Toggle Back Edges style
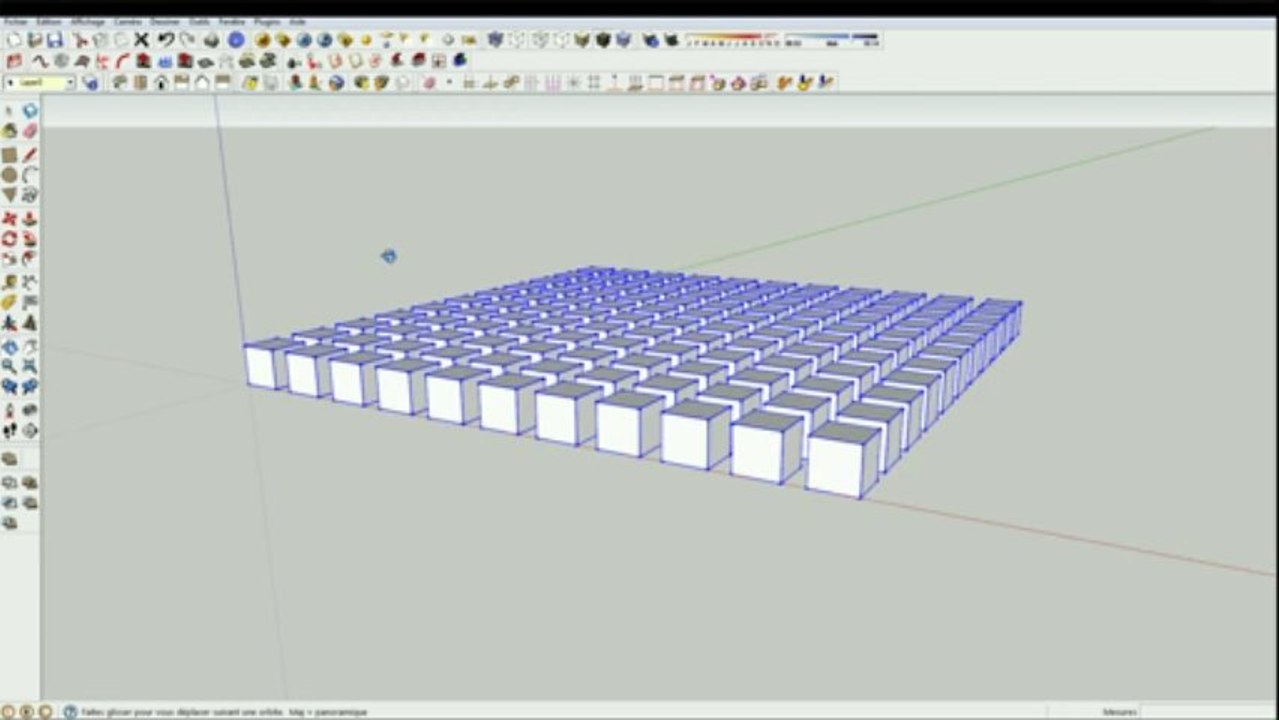Image resolution: width=1279 pixels, height=720 pixels. [x=516, y=40]
